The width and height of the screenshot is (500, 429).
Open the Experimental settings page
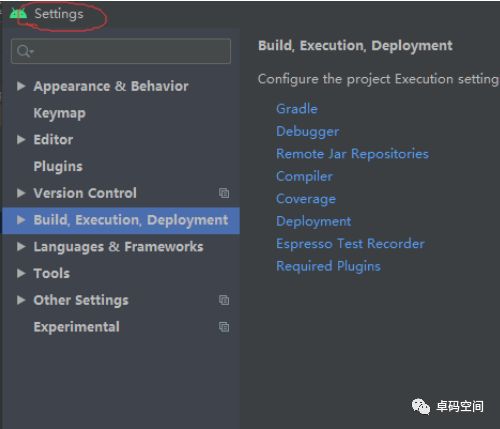click(x=76, y=327)
